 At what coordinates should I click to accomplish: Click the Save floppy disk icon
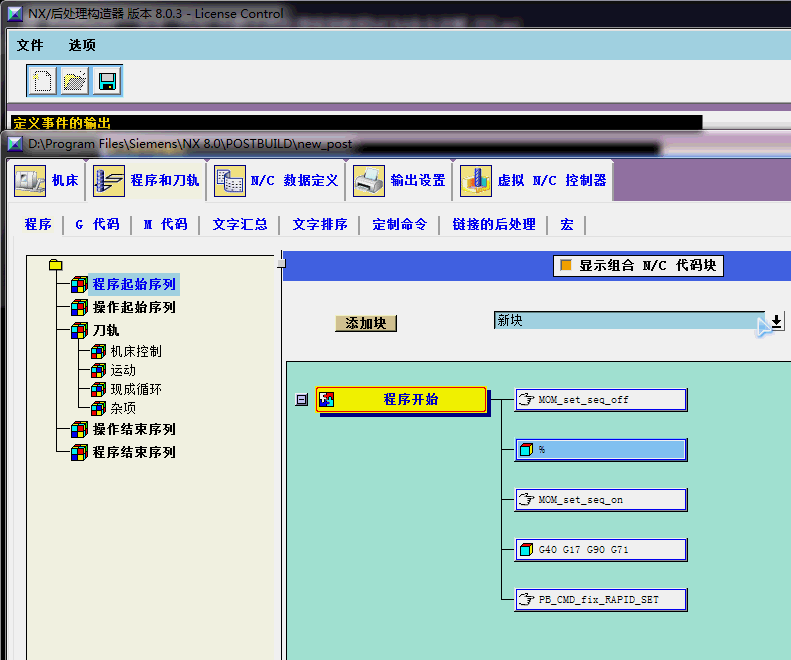(x=107, y=81)
